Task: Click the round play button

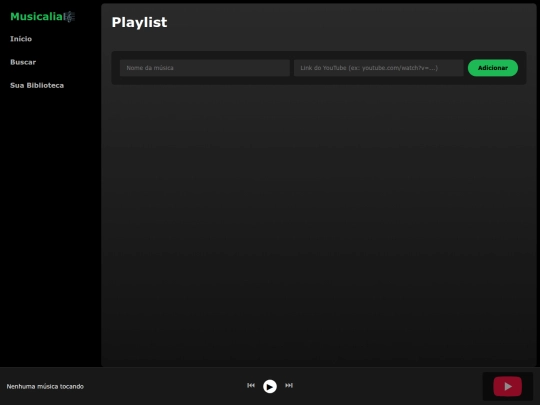Action: point(270,386)
